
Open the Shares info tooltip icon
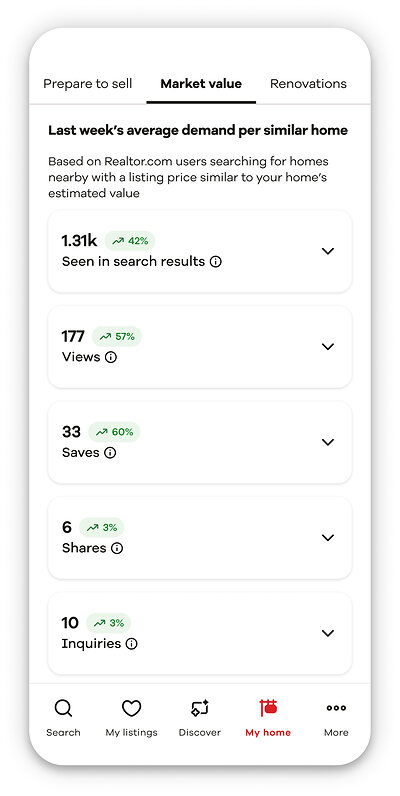click(x=117, y=548)
